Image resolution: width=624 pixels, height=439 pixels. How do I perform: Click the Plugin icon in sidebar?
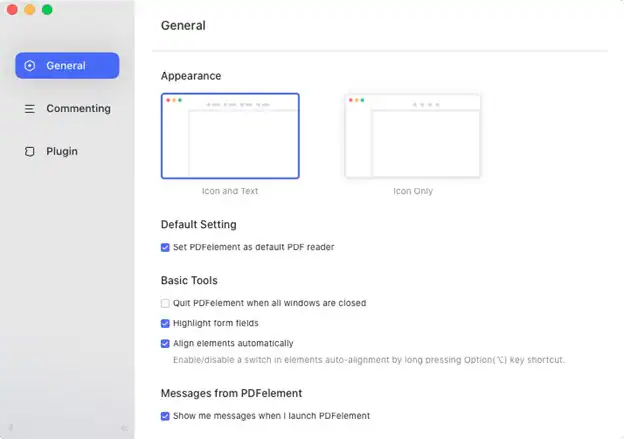pyautogui.click(x=30, y=152)
